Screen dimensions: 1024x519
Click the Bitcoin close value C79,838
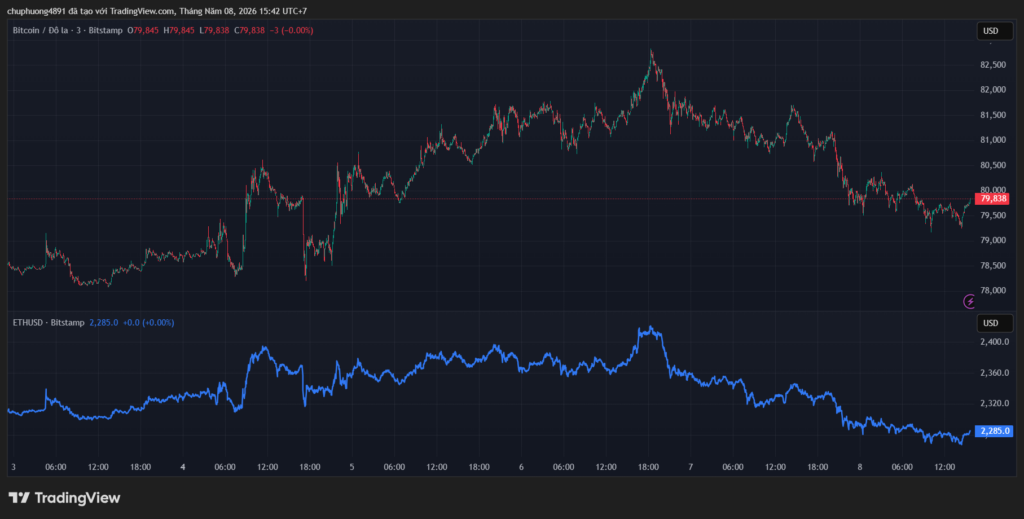click(250, 30)
